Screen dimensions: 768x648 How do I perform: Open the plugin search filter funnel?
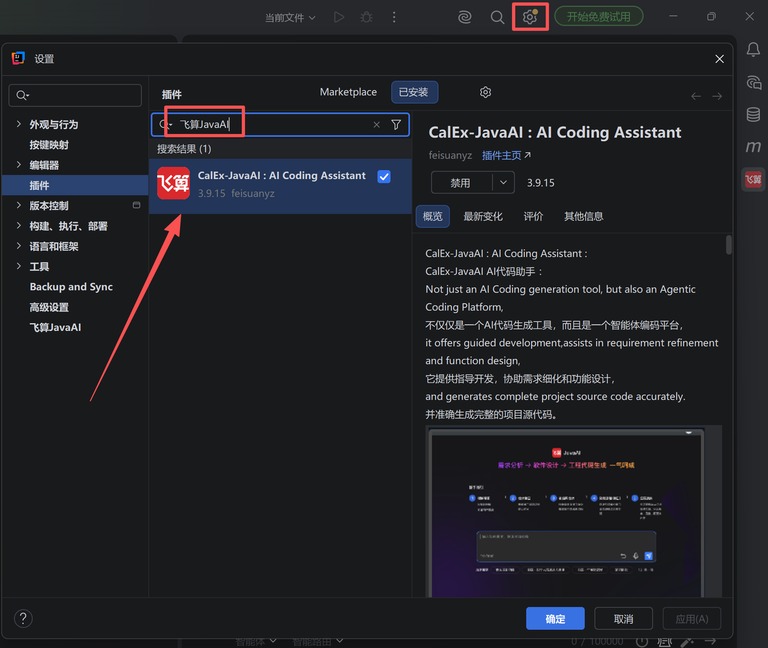(x=396, y=125)
